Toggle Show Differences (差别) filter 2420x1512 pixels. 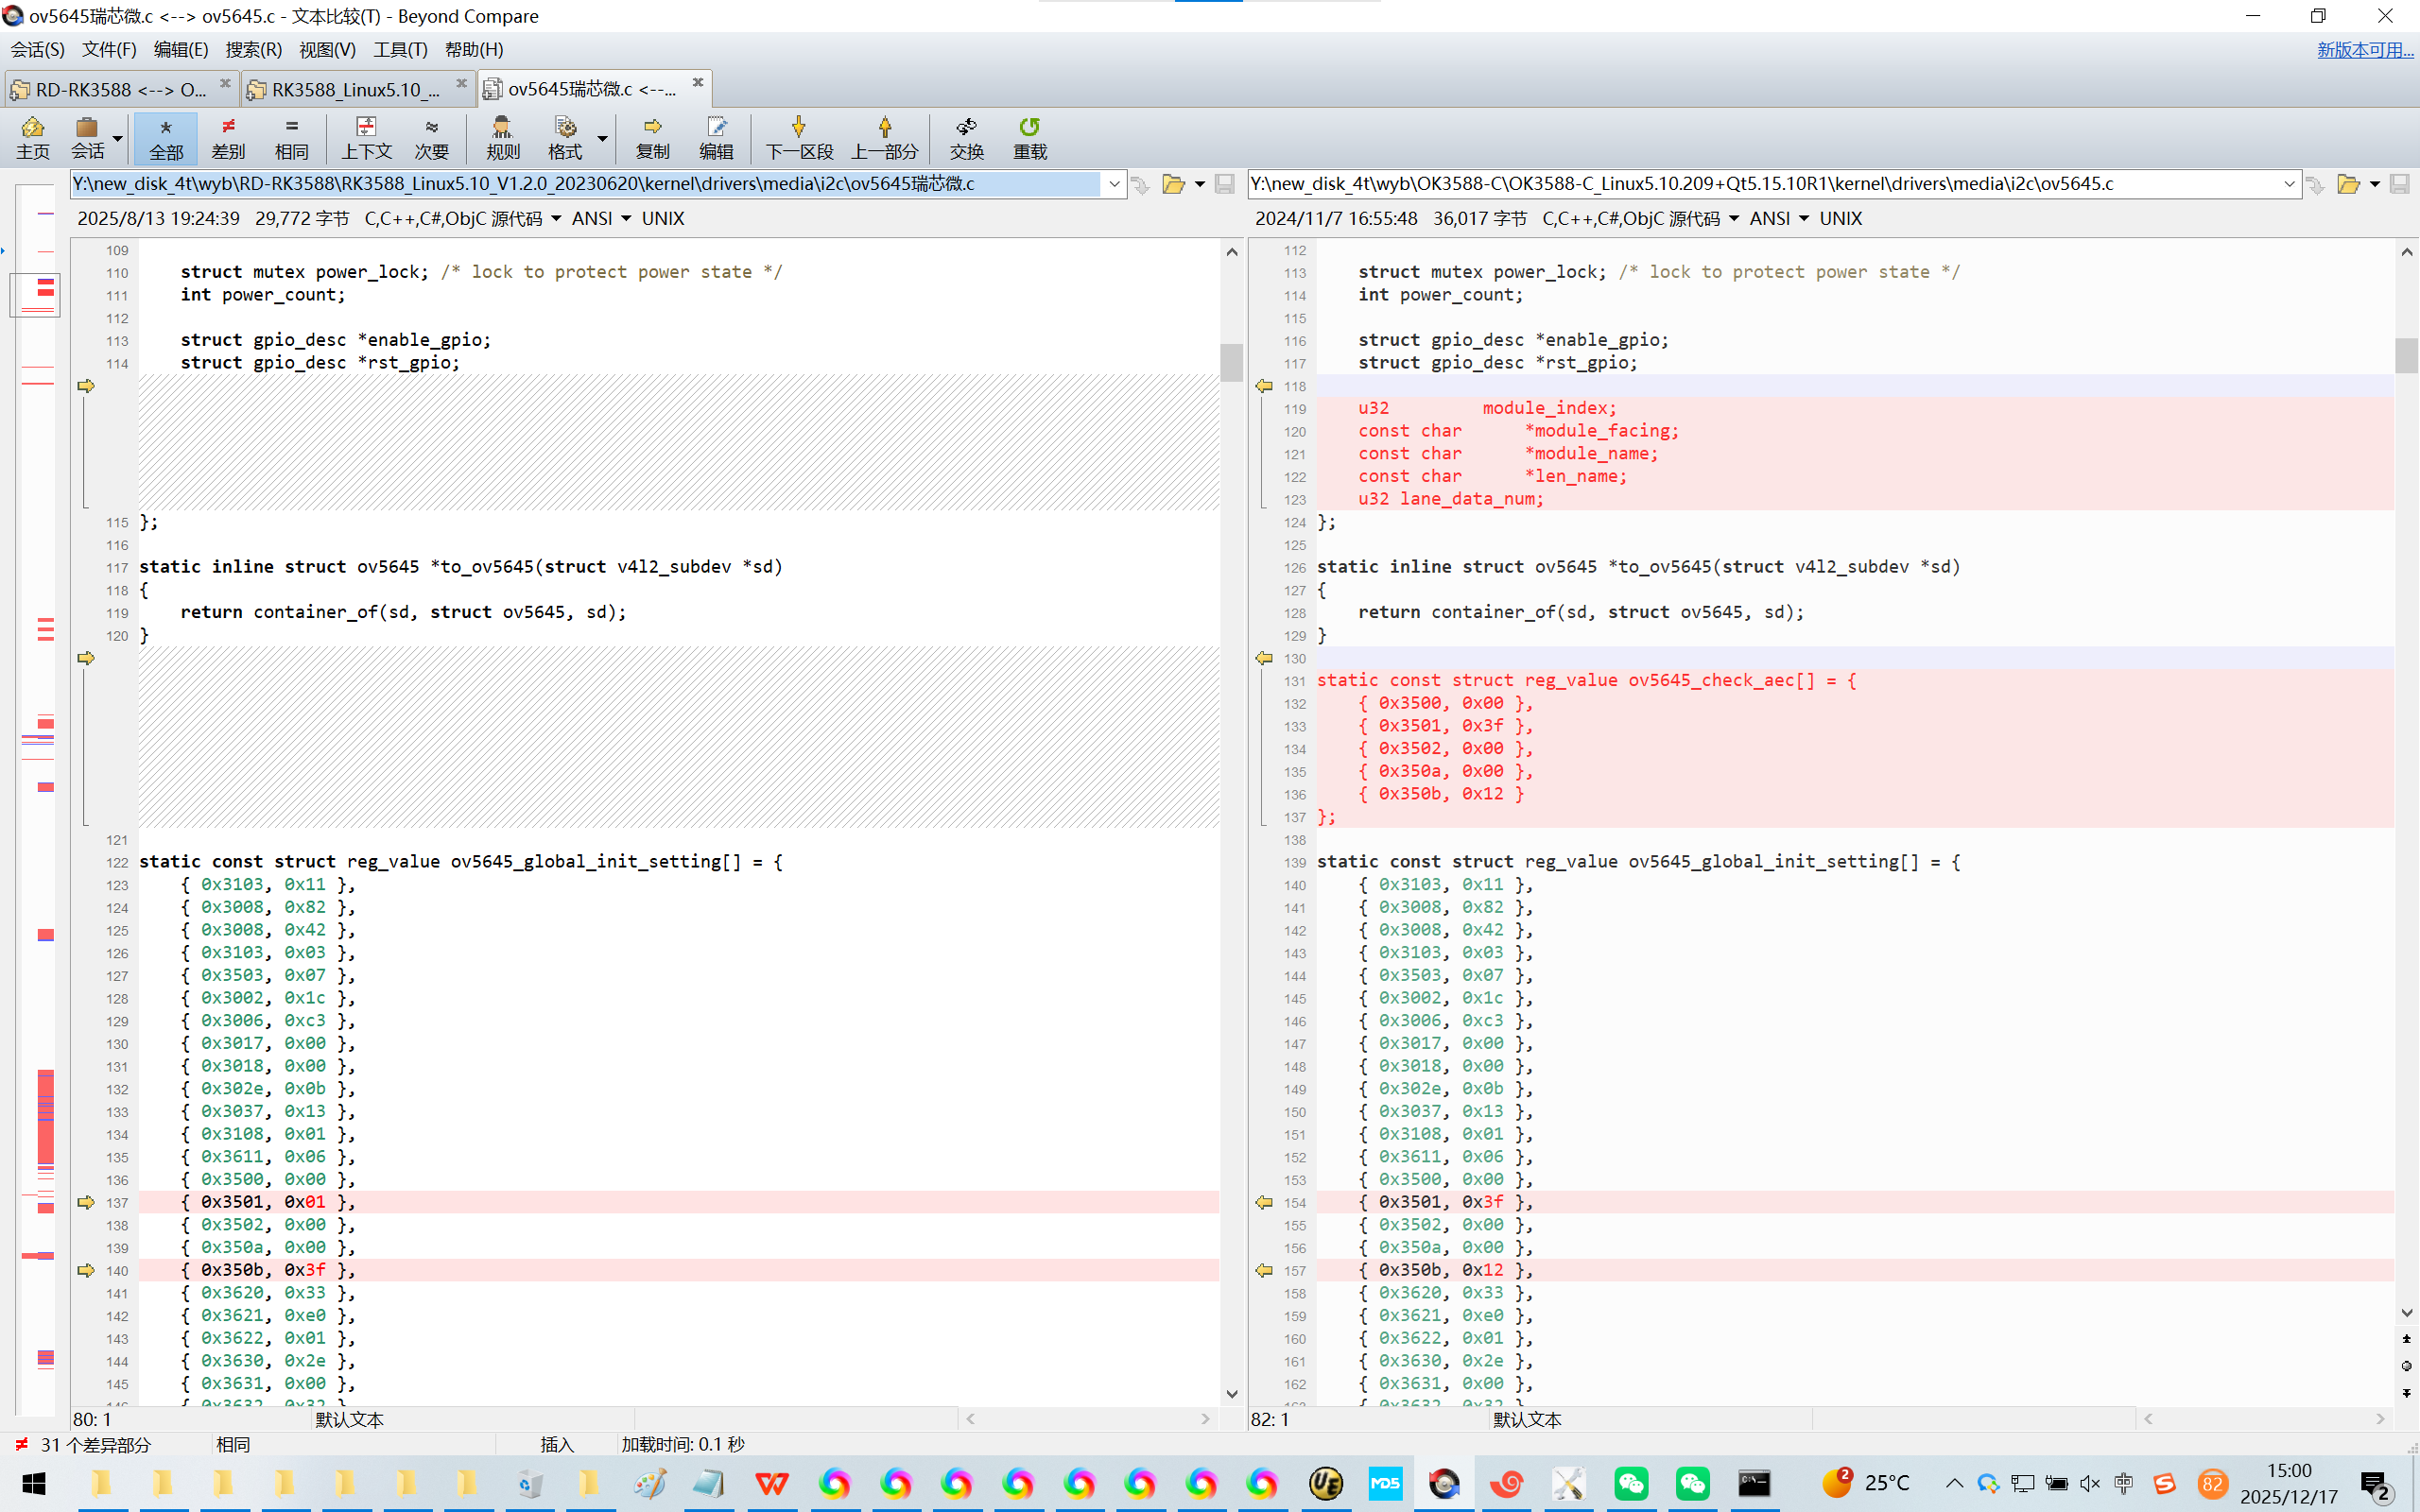(228, 137)
